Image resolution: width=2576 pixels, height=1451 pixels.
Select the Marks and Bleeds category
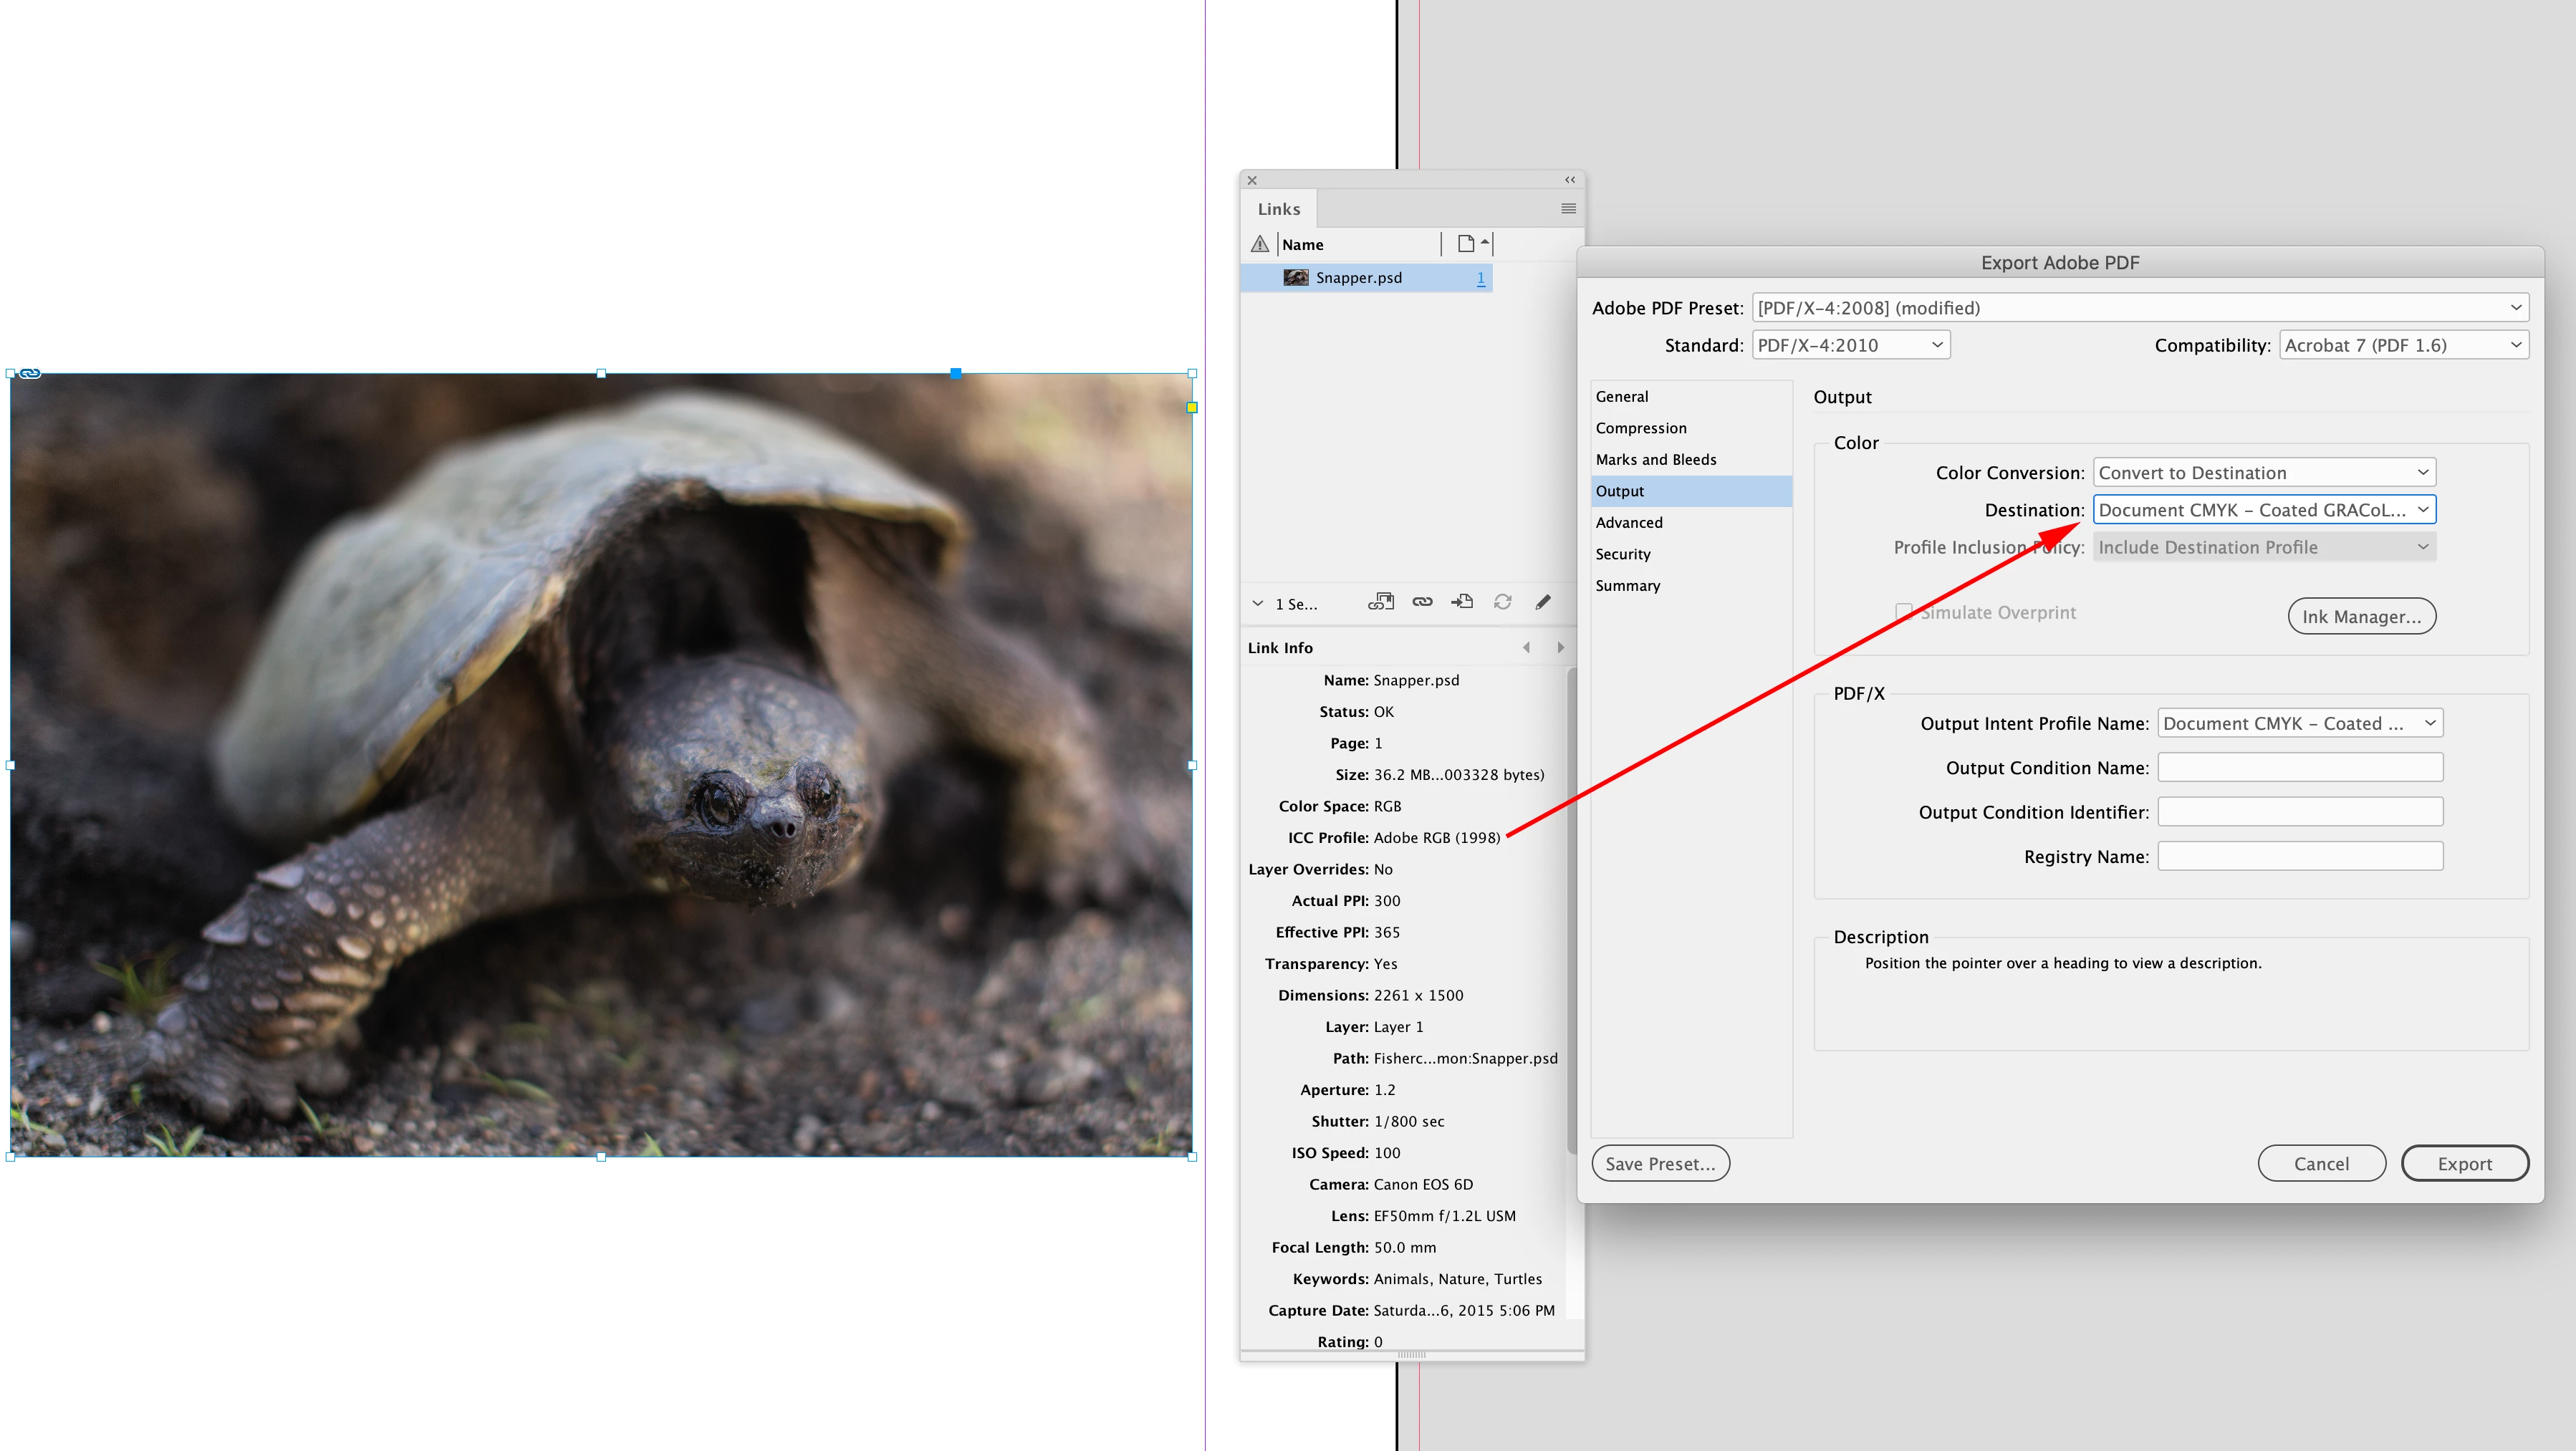(x=1656, y=460)
